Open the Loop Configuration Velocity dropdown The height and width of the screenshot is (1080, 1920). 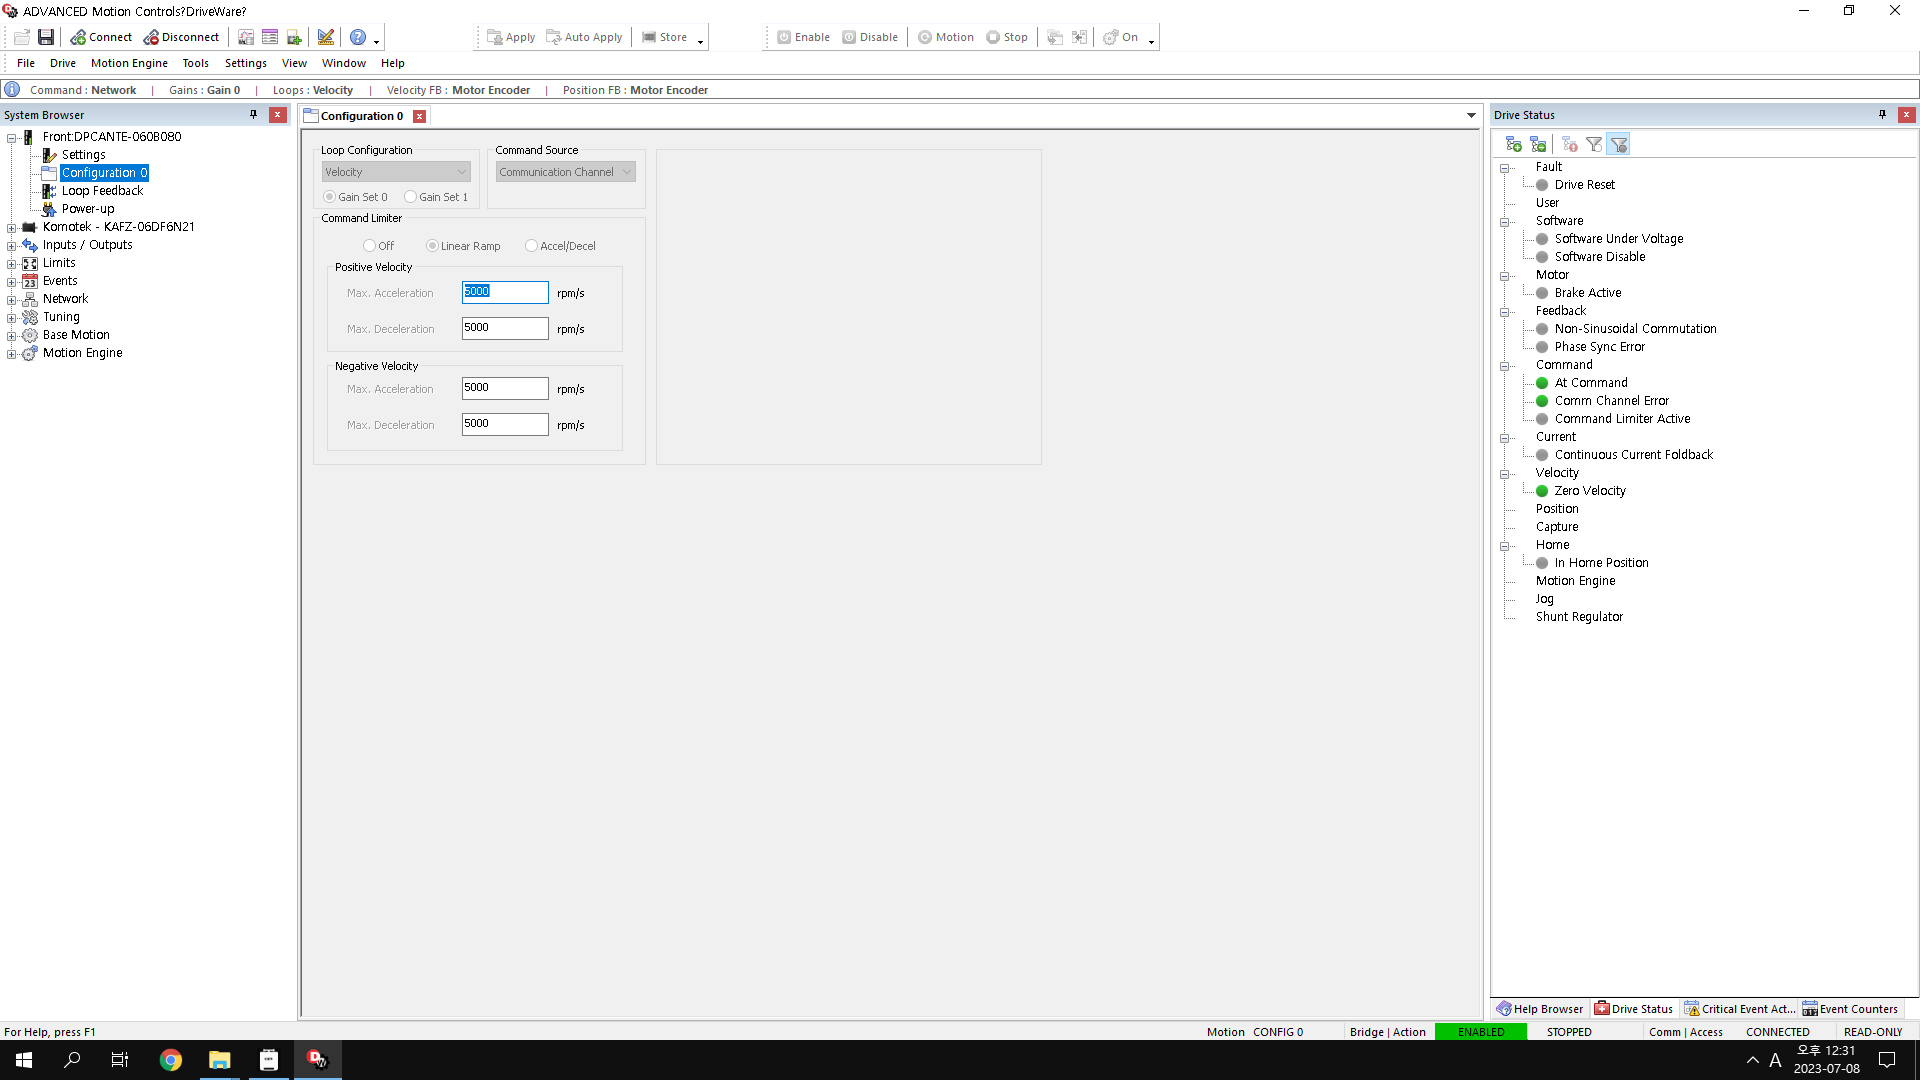[x=396, y=172]
